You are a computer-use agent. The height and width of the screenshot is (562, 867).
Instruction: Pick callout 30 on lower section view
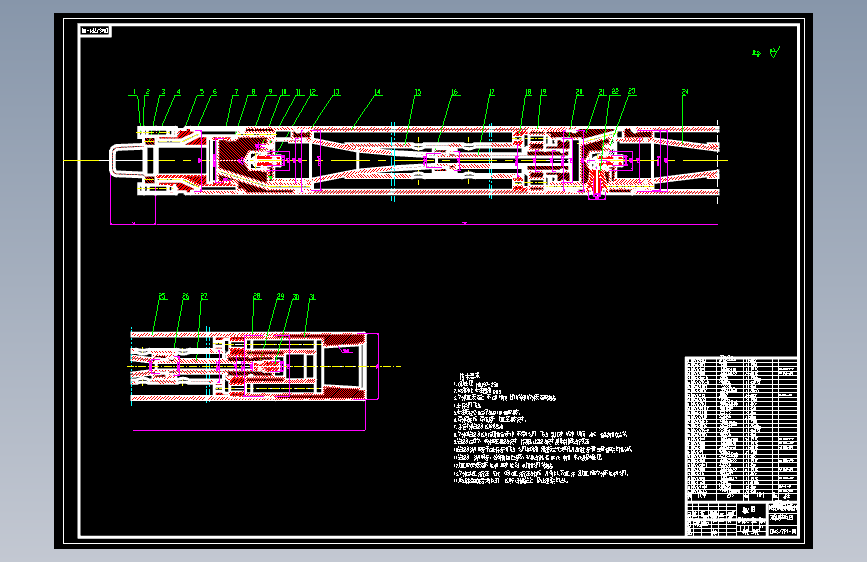tap(295, 297)
